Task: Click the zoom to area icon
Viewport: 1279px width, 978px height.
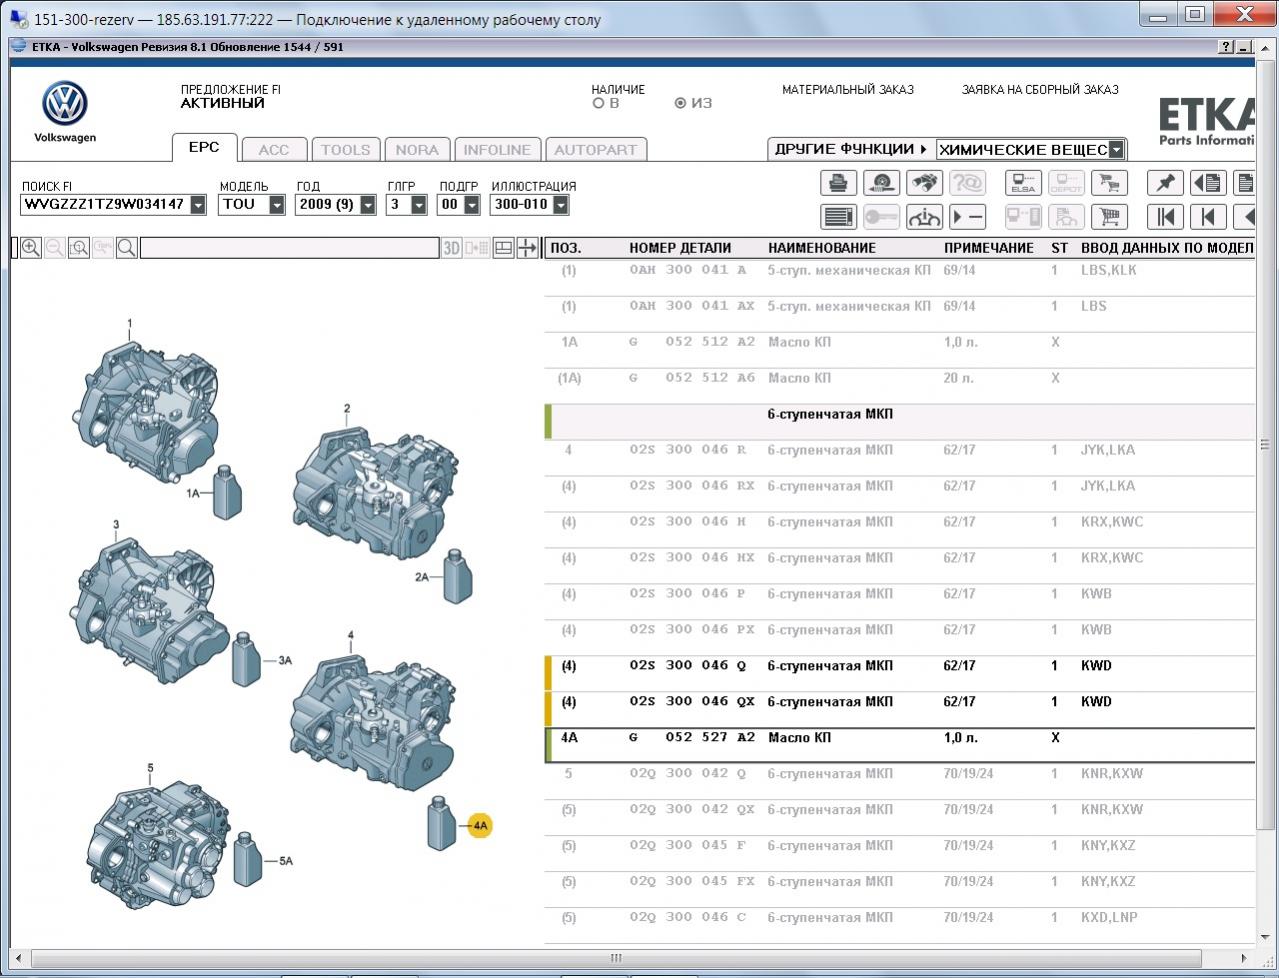Action: click(79, 248)
